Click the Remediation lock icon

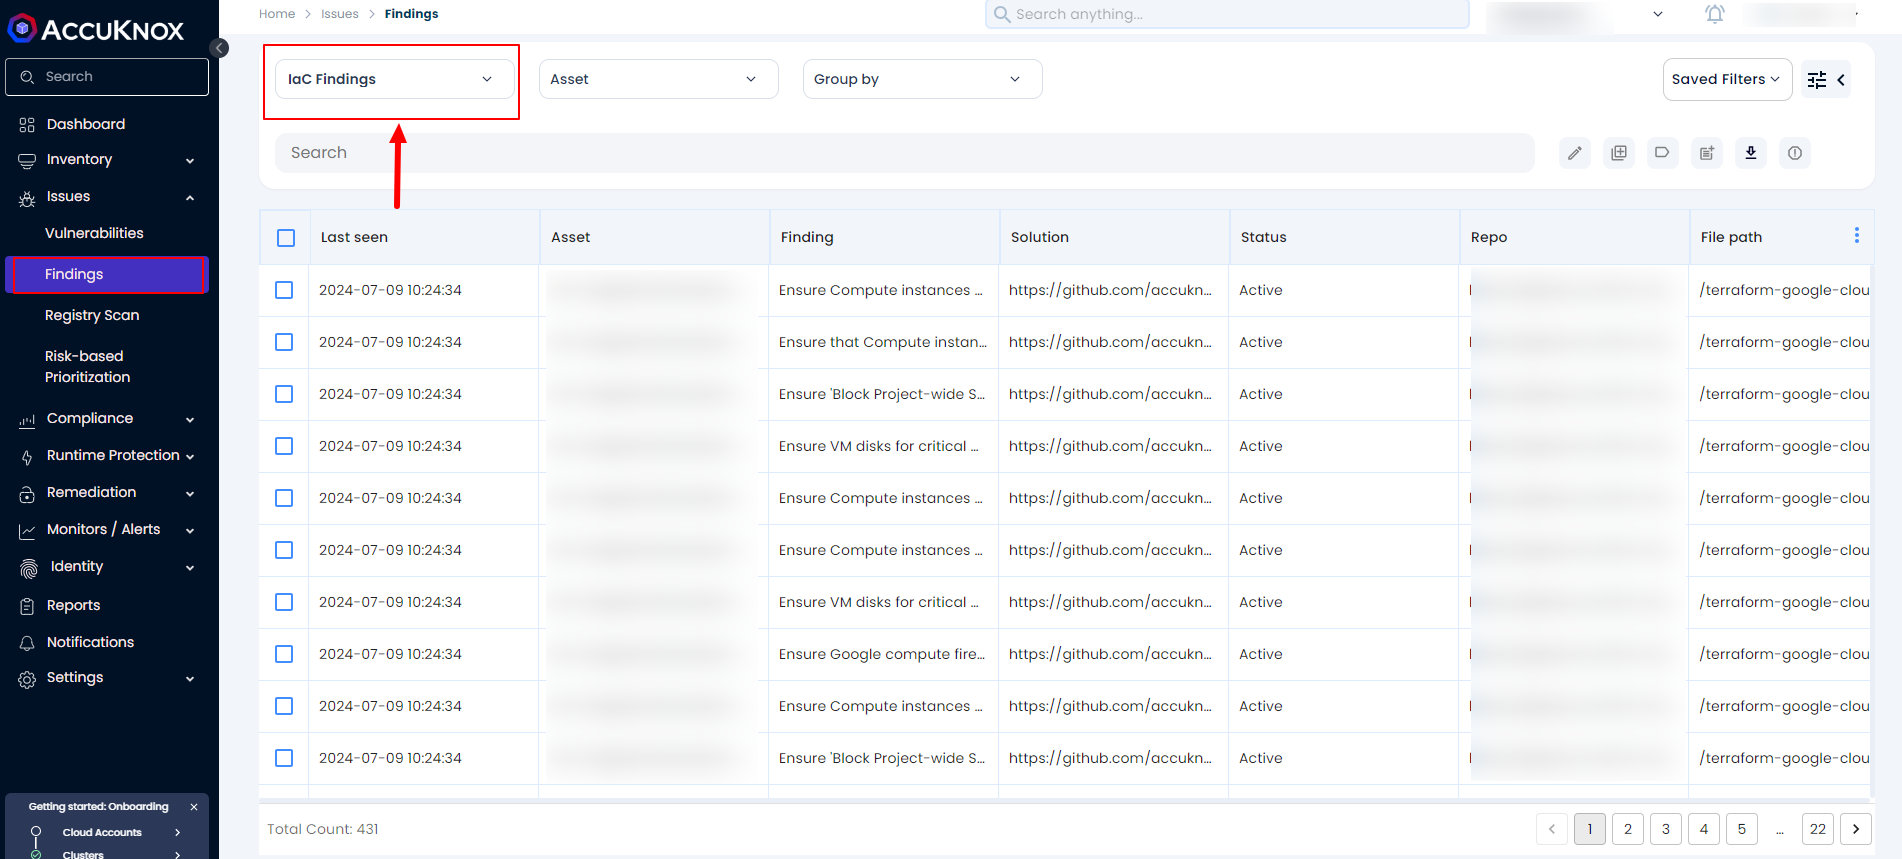pyautogui.click(x=27, y=494)
